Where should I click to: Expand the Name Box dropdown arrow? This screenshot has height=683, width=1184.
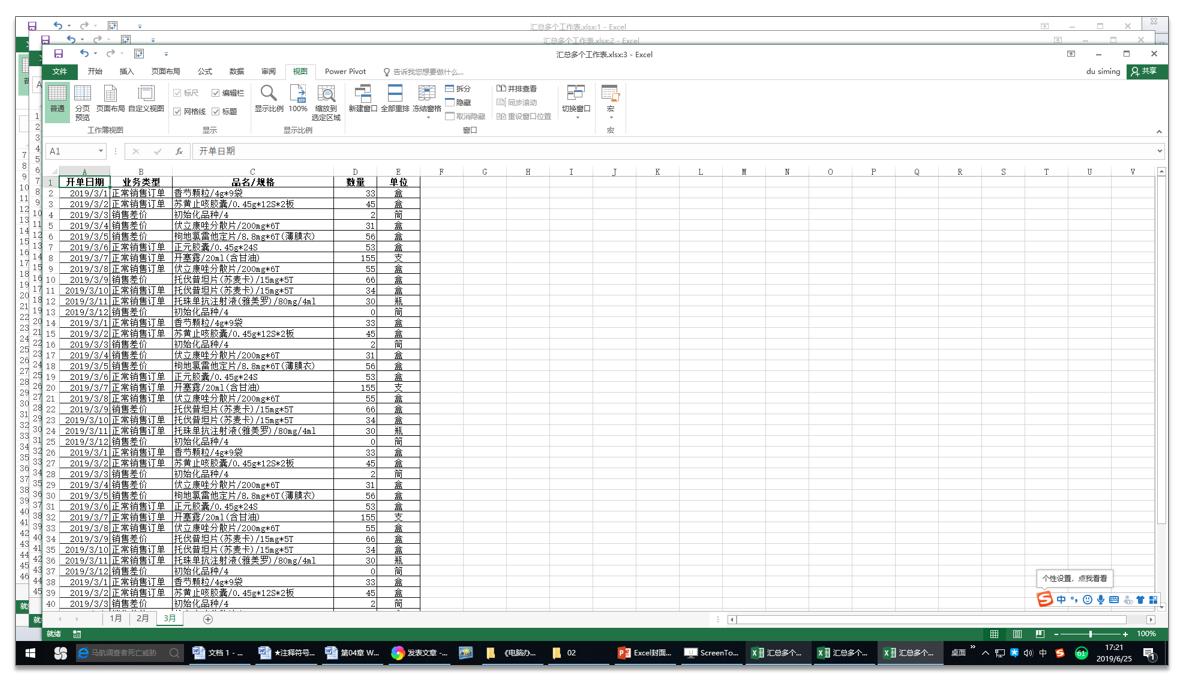point(101,151)
